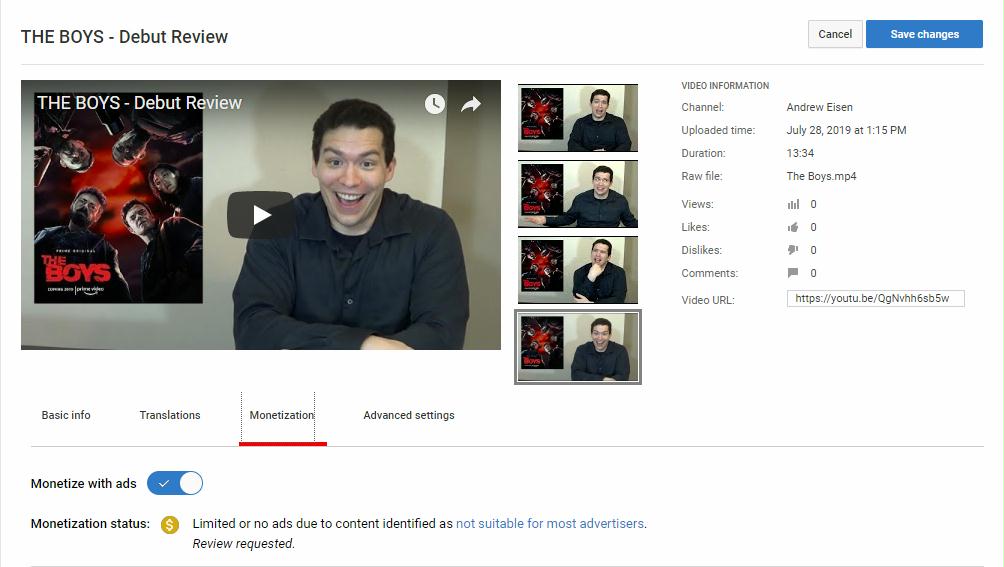Click the video title overlay in the player

tap(139, 103)
